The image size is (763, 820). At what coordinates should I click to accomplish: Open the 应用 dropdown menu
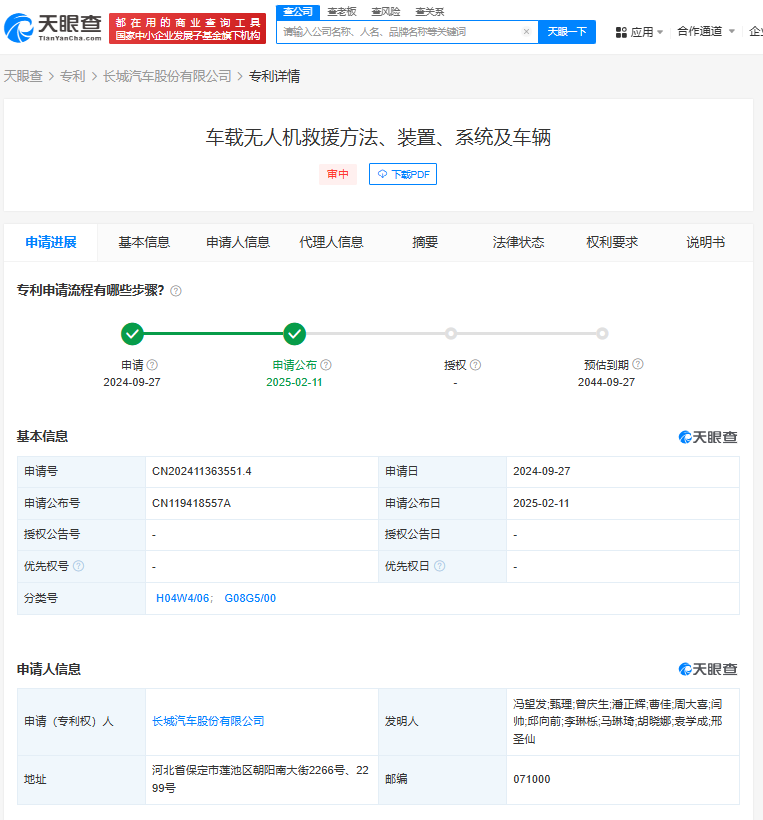pyautogui.click(x=639, y=32)
